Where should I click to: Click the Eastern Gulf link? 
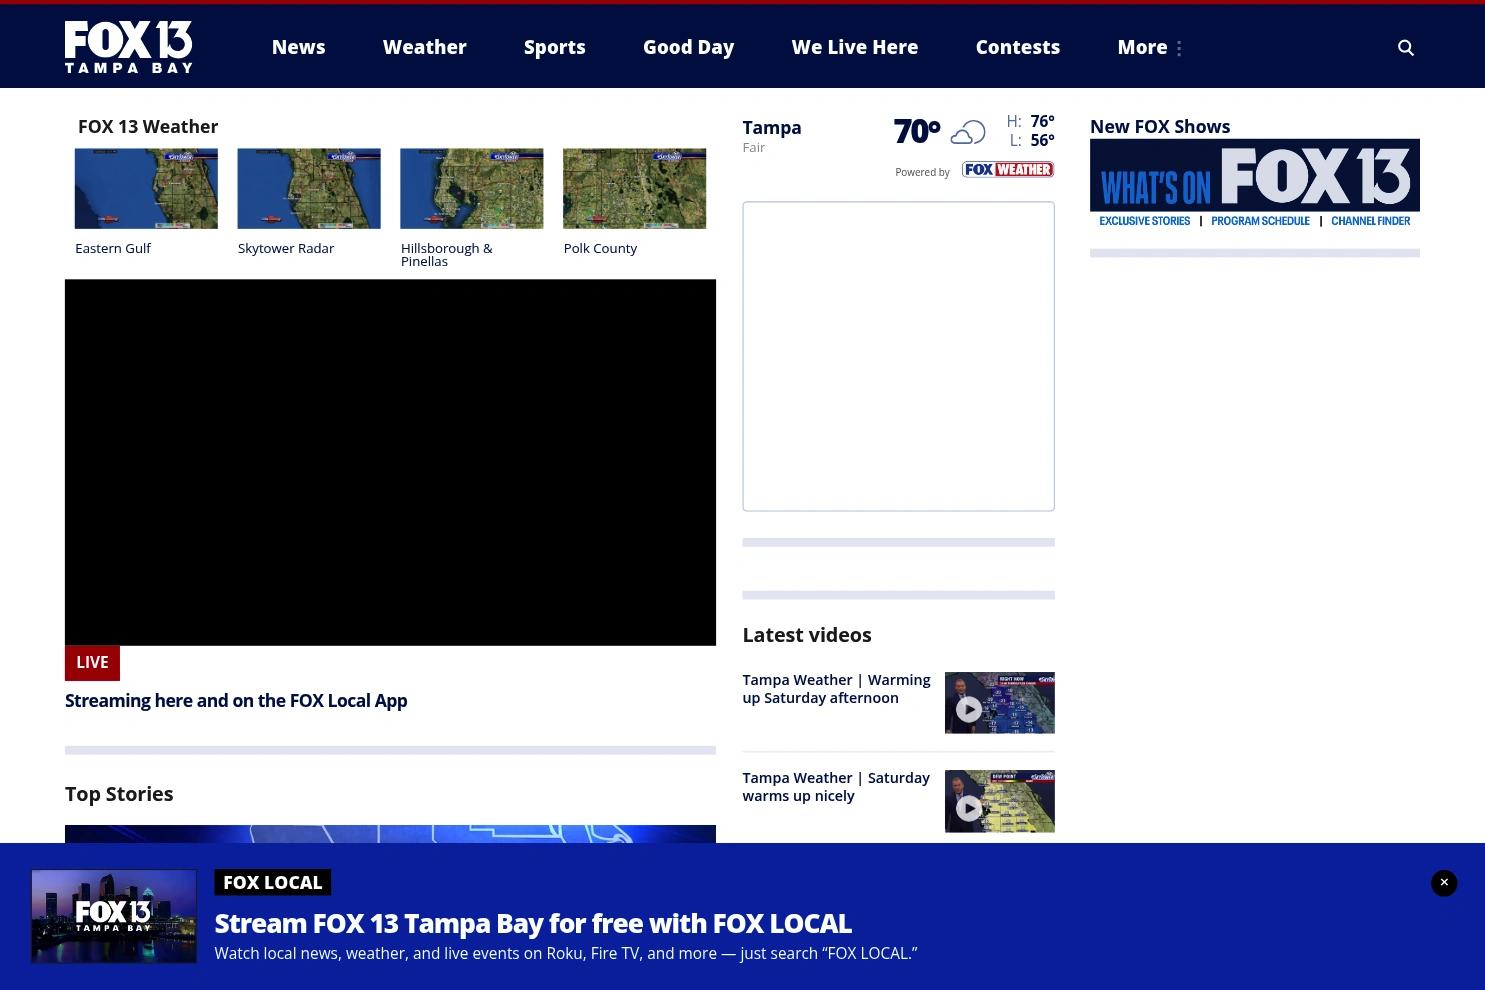click(113, 248)
